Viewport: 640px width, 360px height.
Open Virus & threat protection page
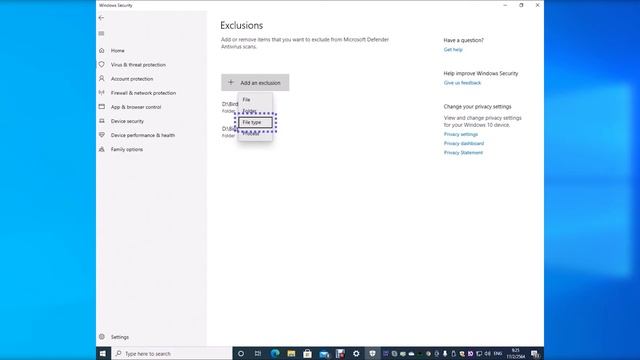click(138, 64)
